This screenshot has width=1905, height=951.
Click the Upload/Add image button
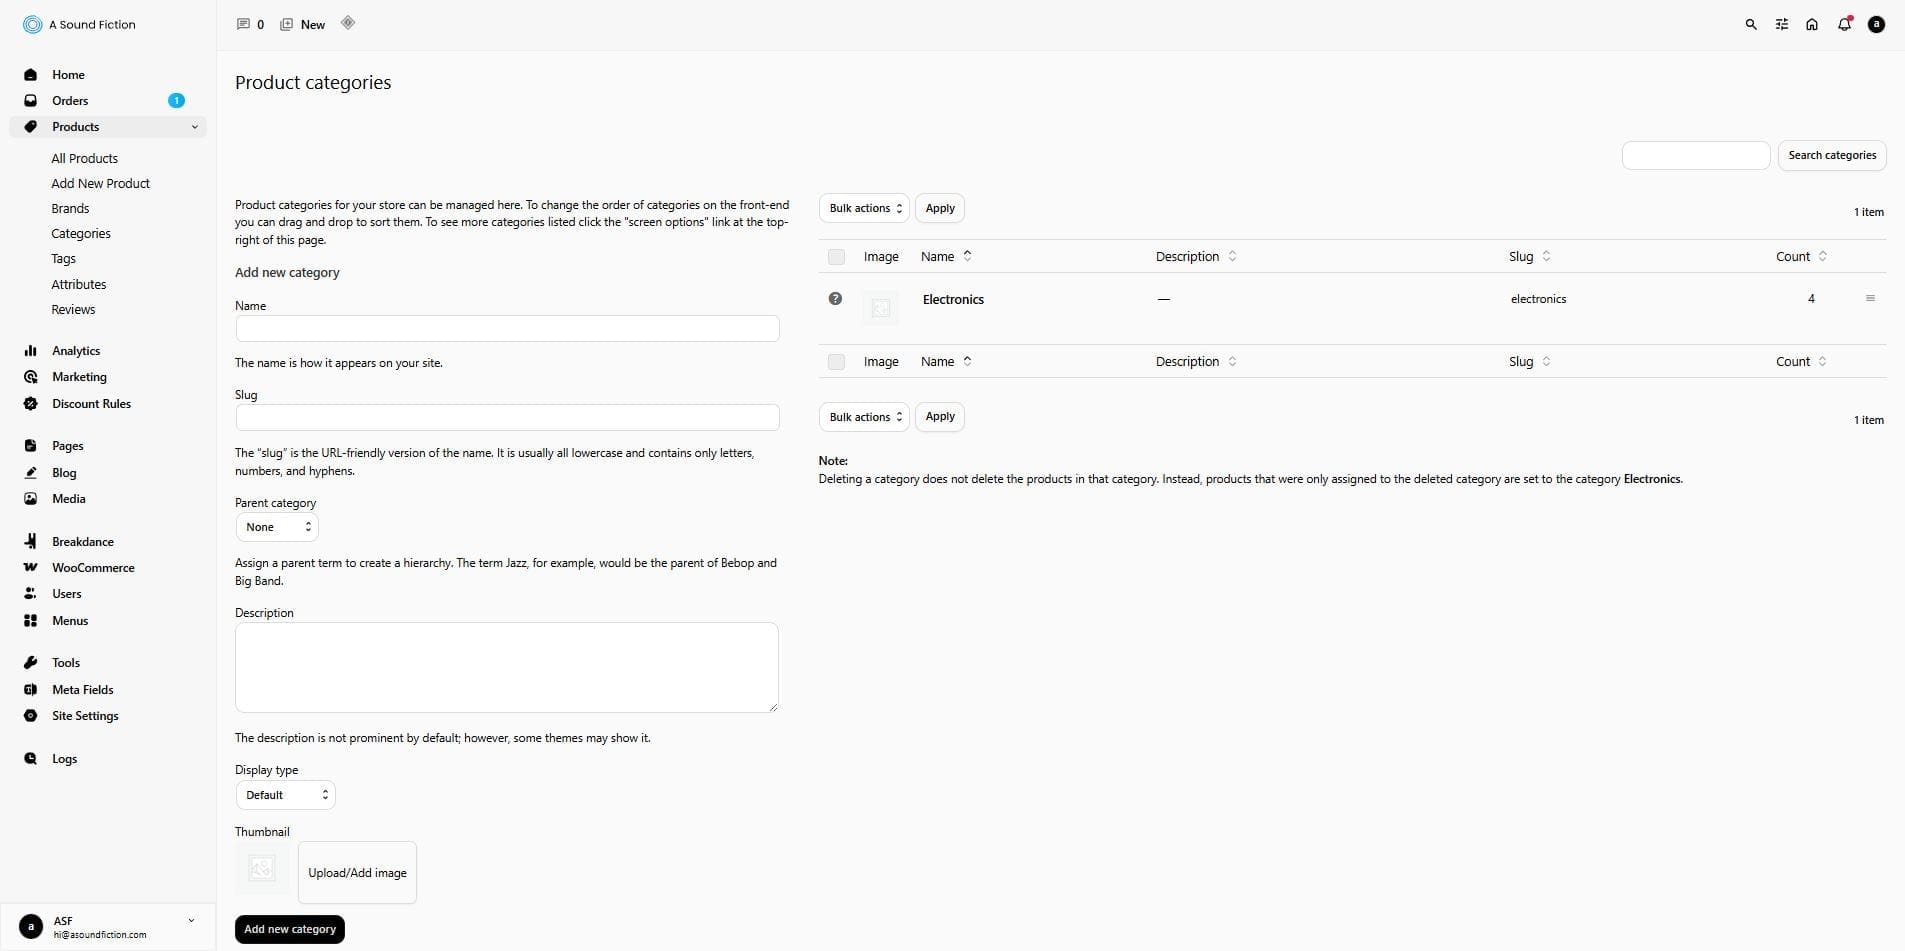[357, 873]
